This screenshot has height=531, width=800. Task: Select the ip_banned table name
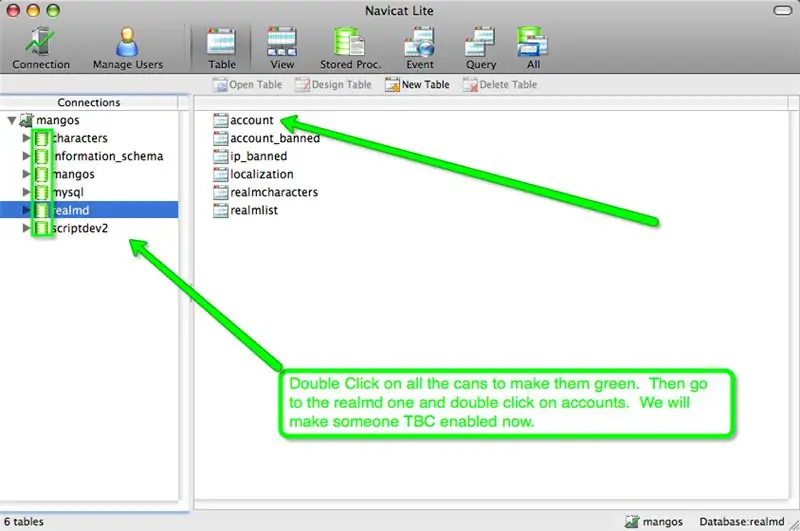(x=259, y=156)
